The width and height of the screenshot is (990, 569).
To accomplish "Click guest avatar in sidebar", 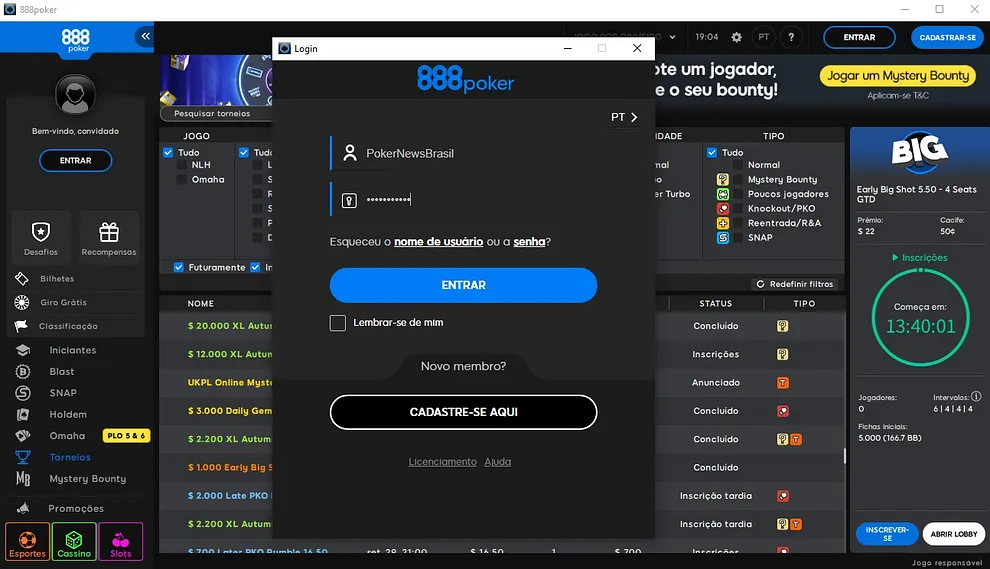I will pyautogui.click(x=75, y=95).
